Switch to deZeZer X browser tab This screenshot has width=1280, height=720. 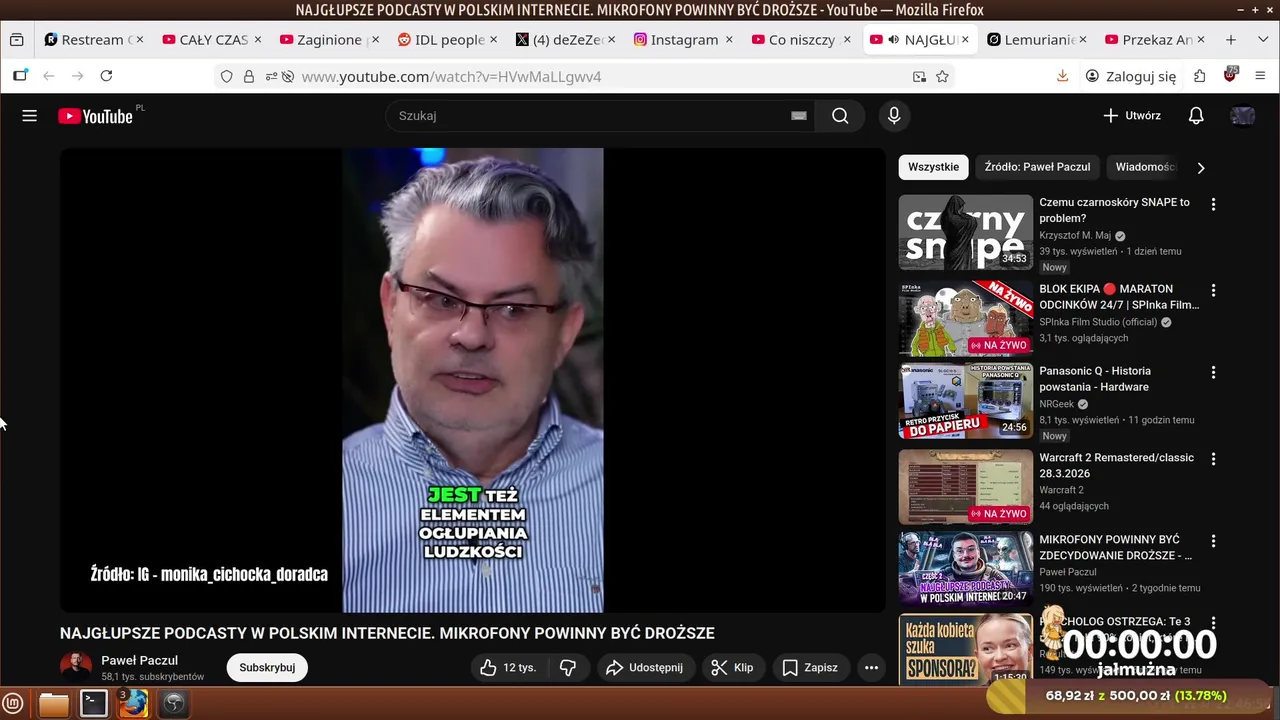pyautogui.click(x=565, y=40)
